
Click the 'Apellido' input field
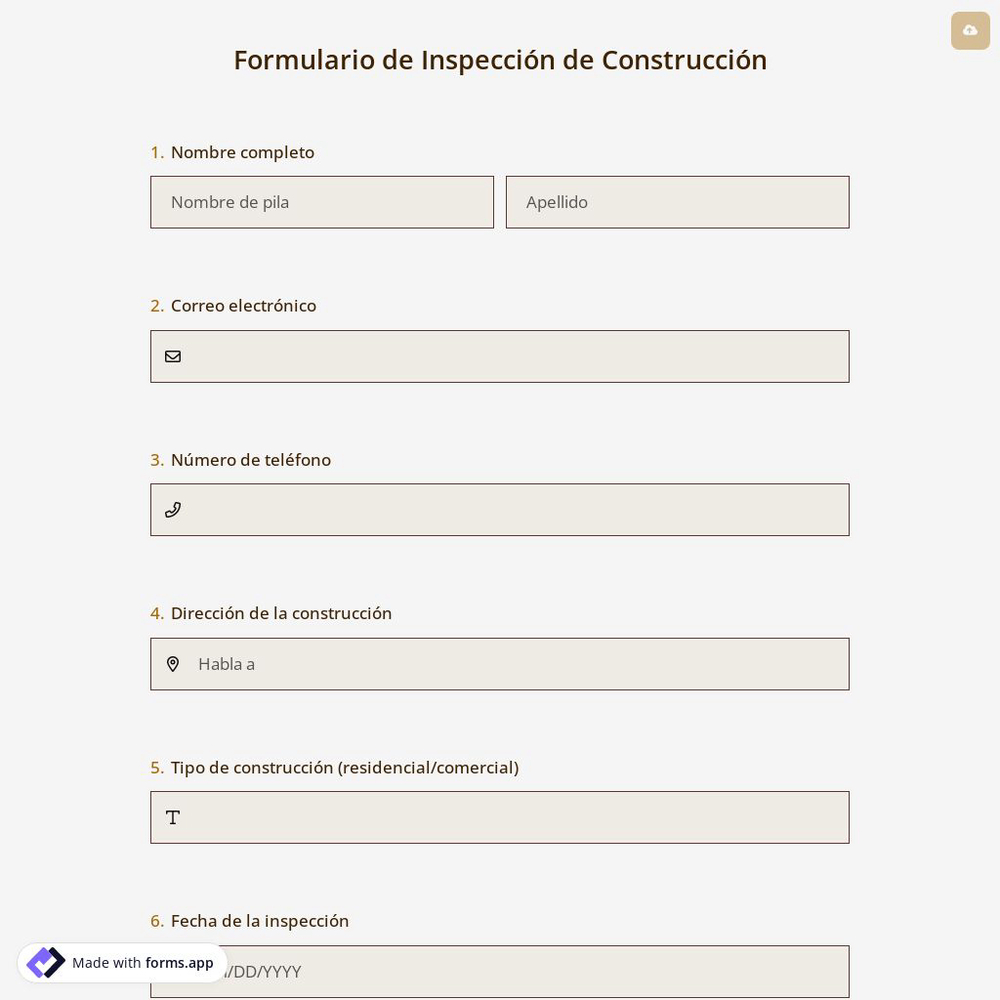678,202
